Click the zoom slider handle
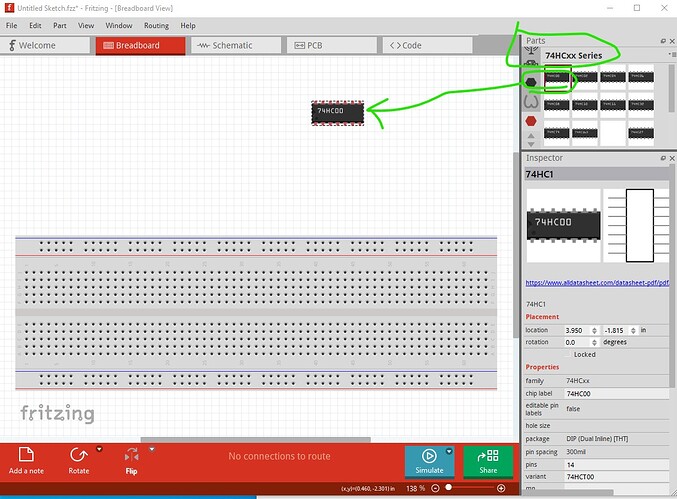The height and width of the screenshot is (499, 677). click(x=449, y=487)
